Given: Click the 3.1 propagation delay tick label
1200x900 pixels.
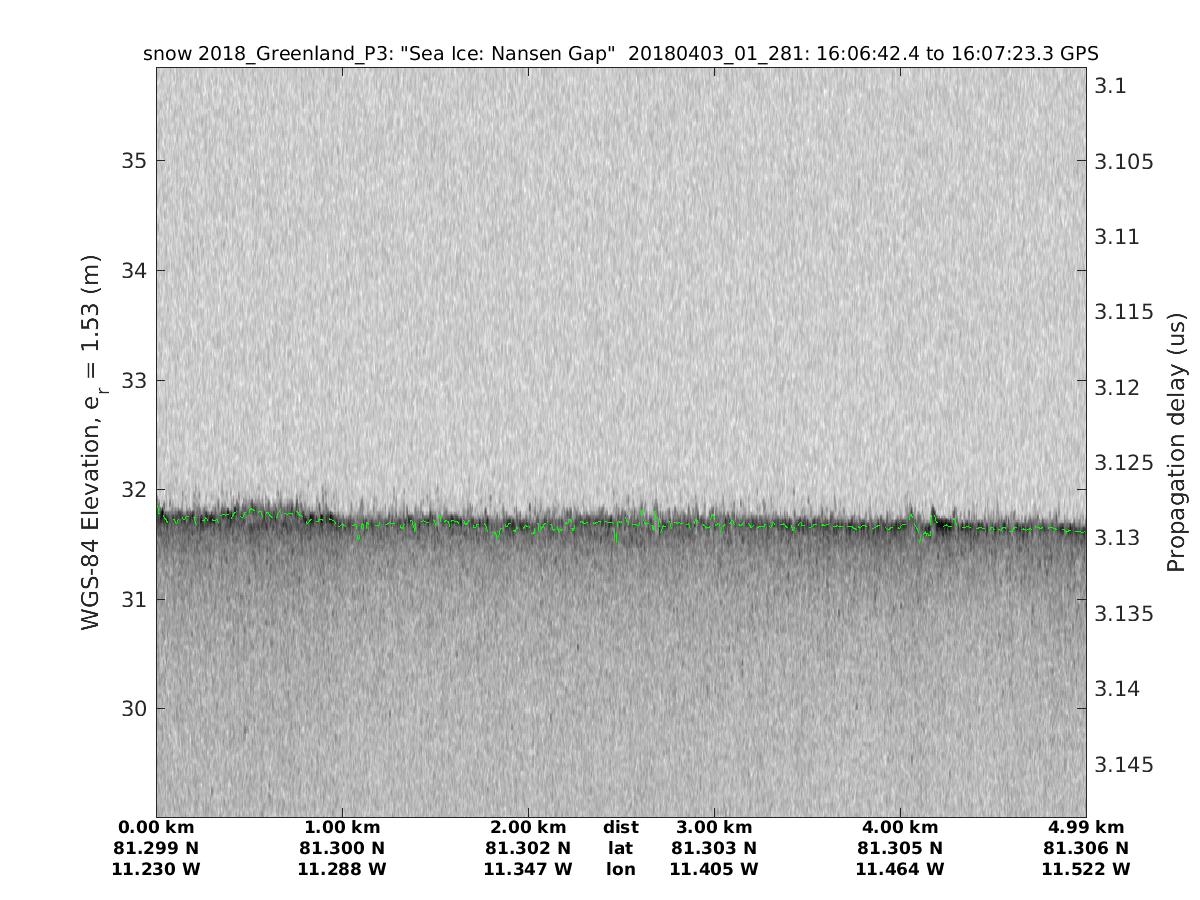Looking at the screenshot, I should 1111,86.
